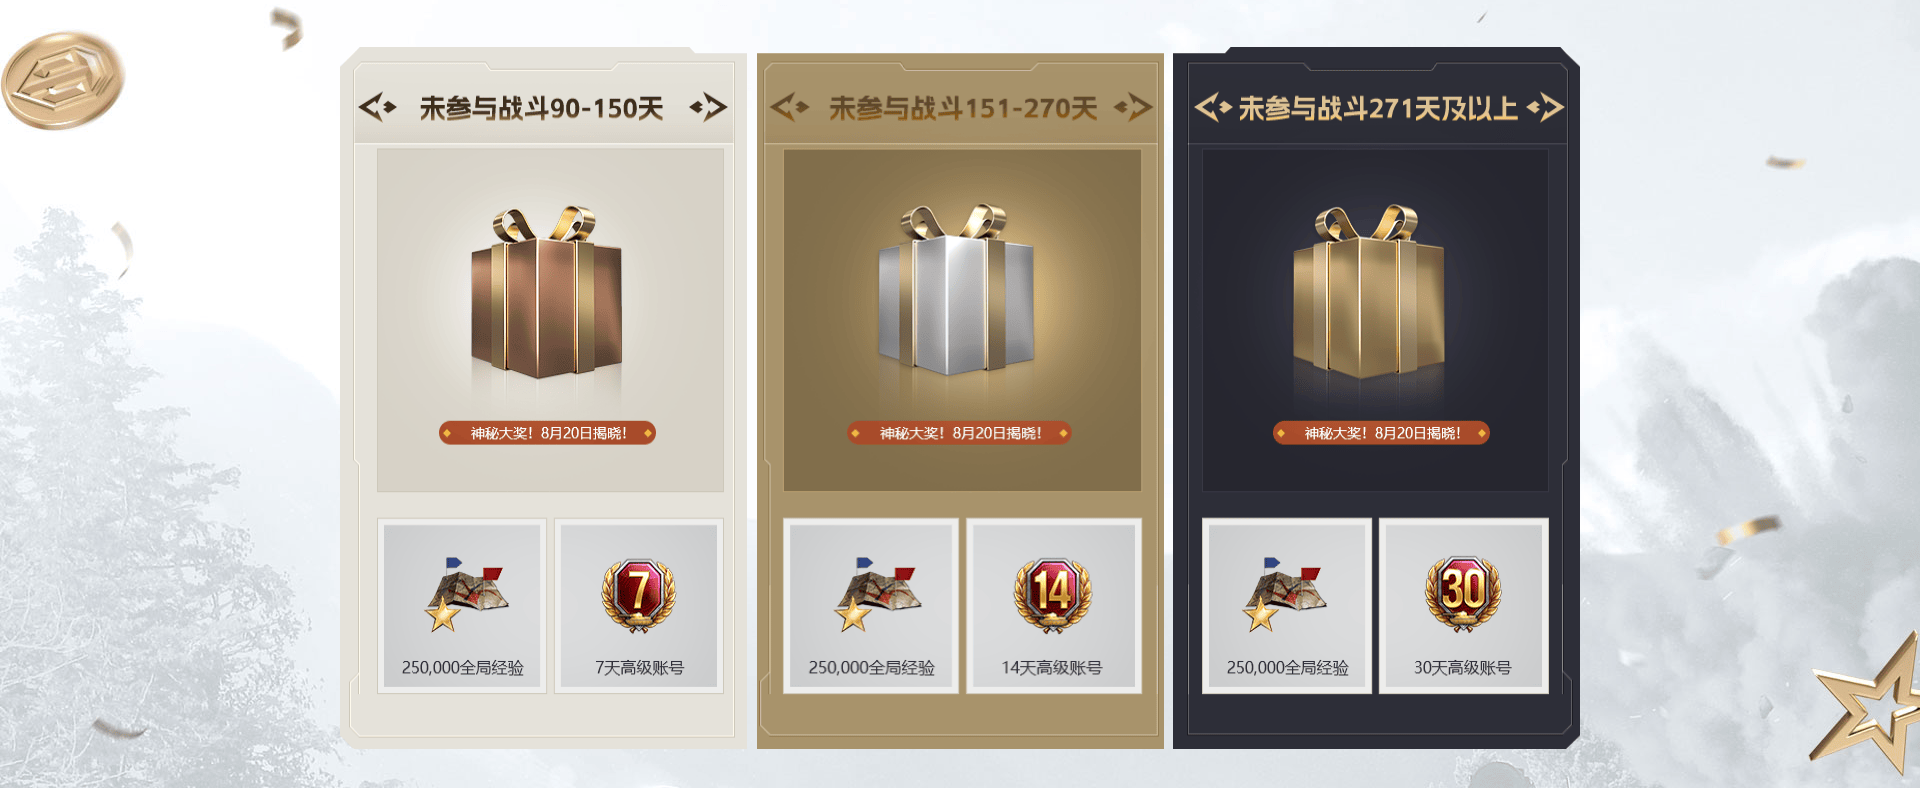Click the 神秘大奖 8月20日揭晓 badge under the silver box
The height and width of the screenshot is (788, 1920).
pos(959,433)
